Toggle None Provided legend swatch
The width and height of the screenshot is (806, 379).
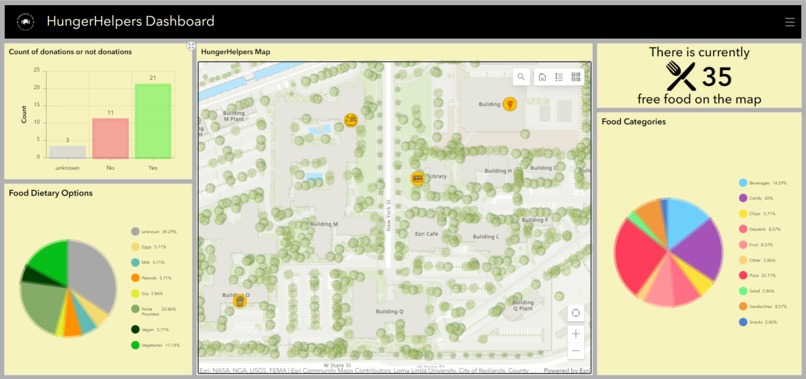pos(135,309)
